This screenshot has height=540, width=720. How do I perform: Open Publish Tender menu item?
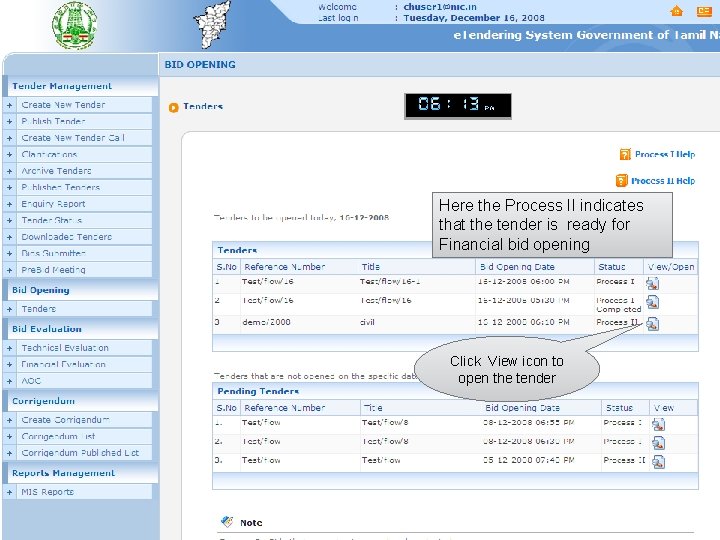(x=53, y=121)
